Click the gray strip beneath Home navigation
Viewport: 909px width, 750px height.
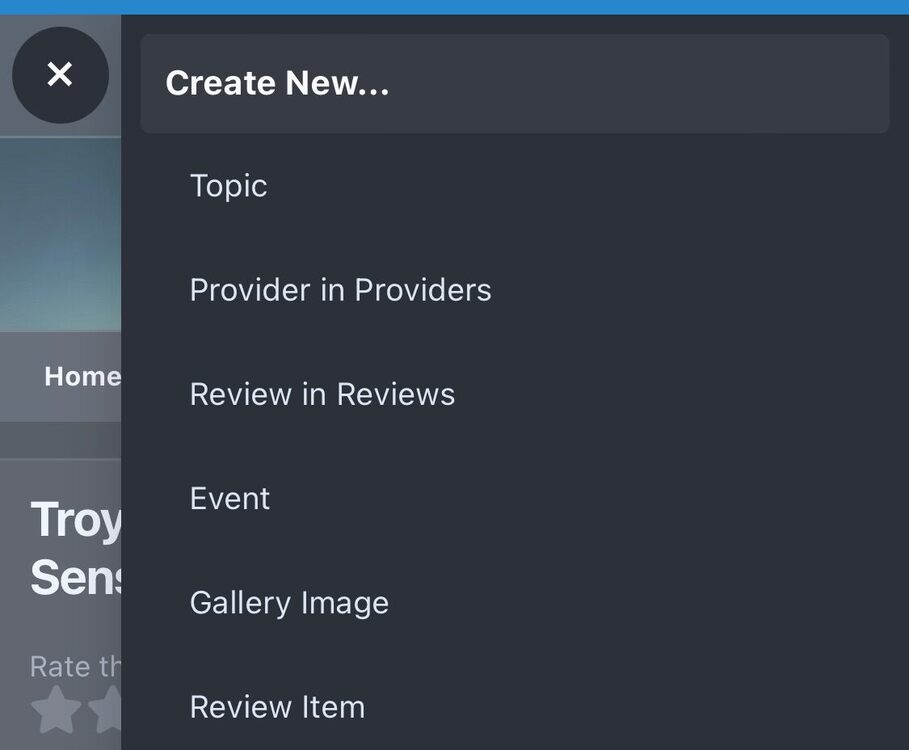click(60, 438)
